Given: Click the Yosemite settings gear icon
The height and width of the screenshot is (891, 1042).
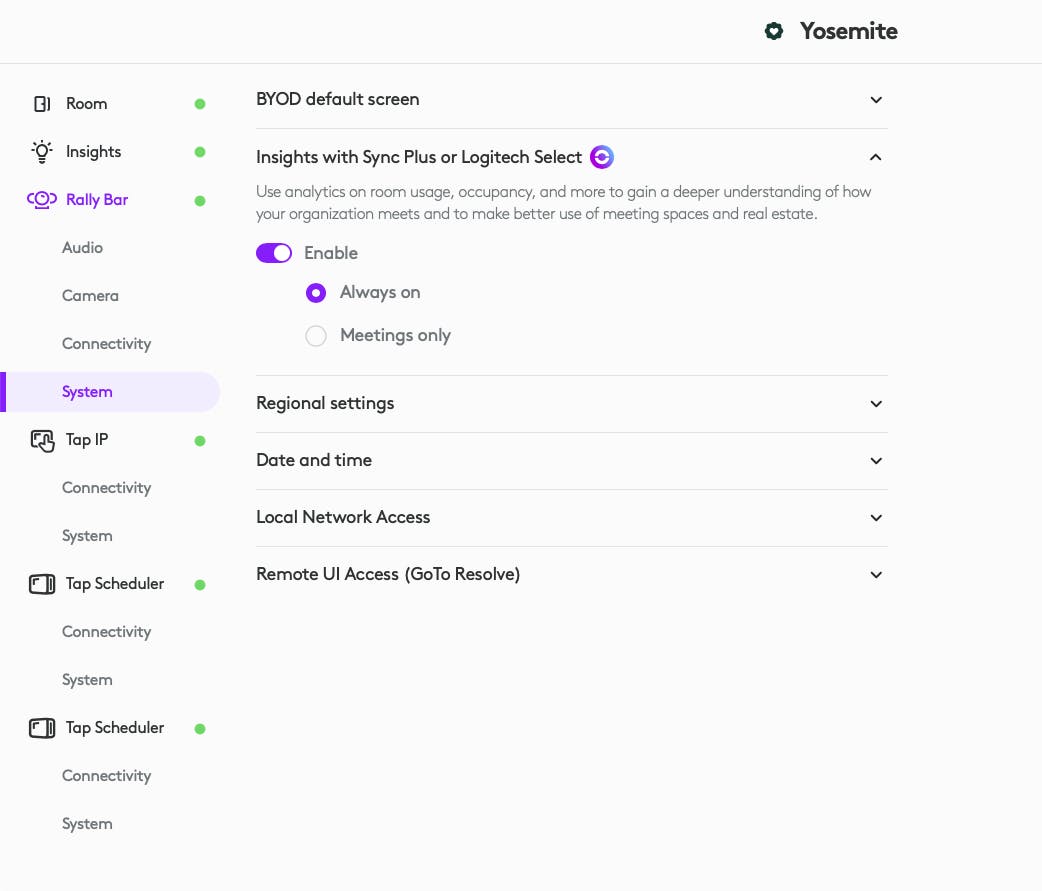Looking at the screenshot, I should (x=773, y=32).
